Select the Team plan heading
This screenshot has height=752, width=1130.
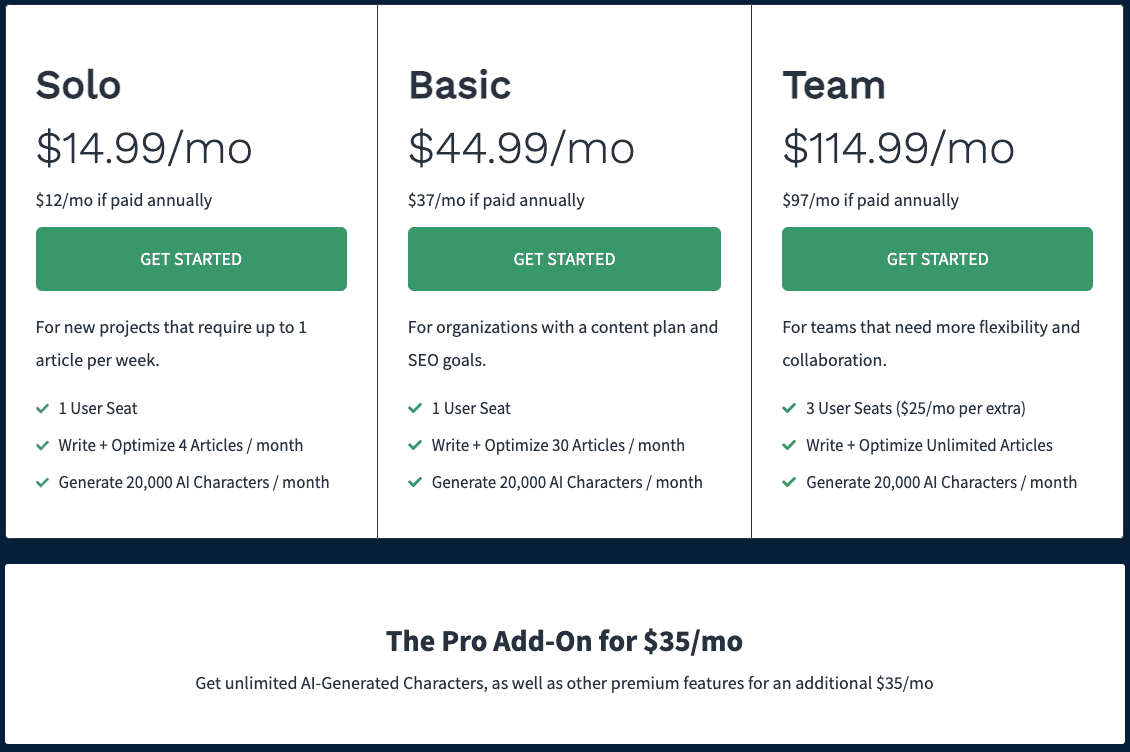834,85
